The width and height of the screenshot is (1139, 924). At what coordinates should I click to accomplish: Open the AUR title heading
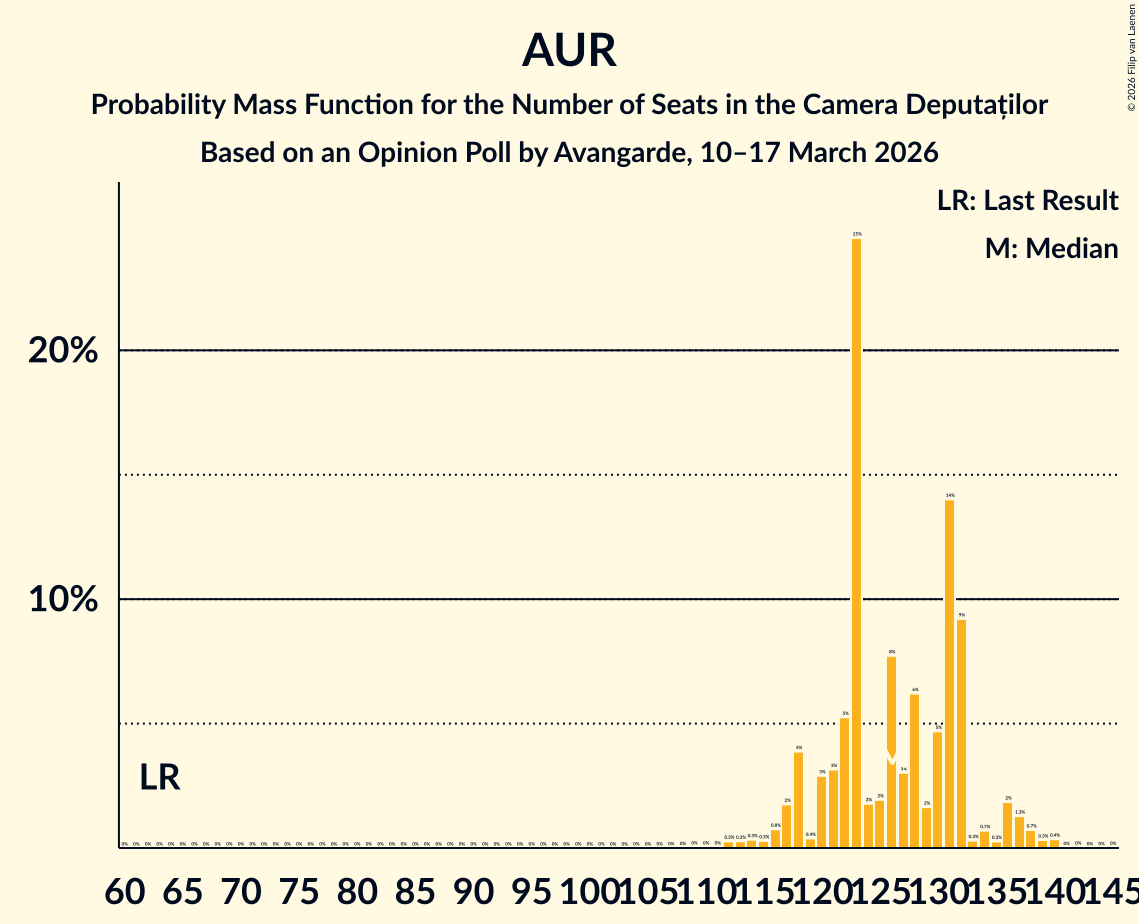[570, 50]
